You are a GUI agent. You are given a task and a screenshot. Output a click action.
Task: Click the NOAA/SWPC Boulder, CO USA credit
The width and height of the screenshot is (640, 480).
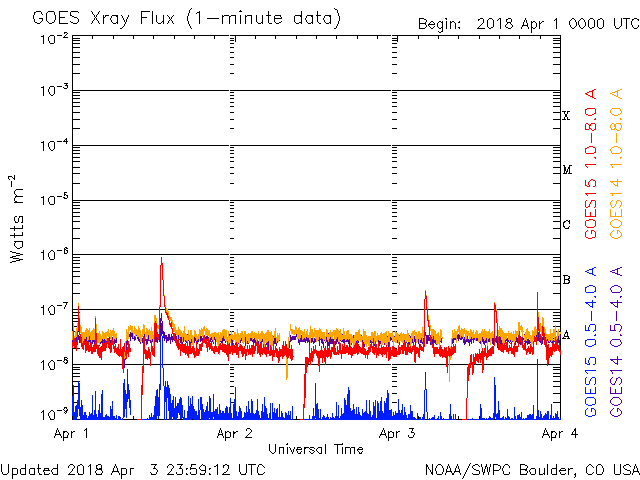531,469
